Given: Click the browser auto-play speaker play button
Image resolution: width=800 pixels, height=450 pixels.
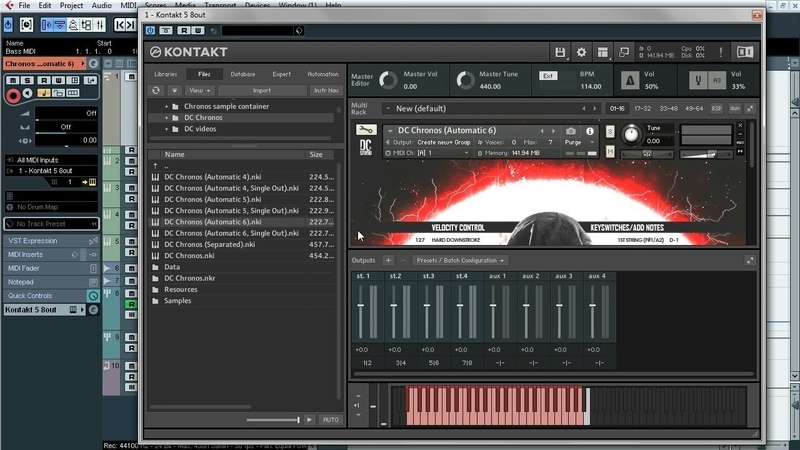Looking at the screenshot, I should point(309,419).
